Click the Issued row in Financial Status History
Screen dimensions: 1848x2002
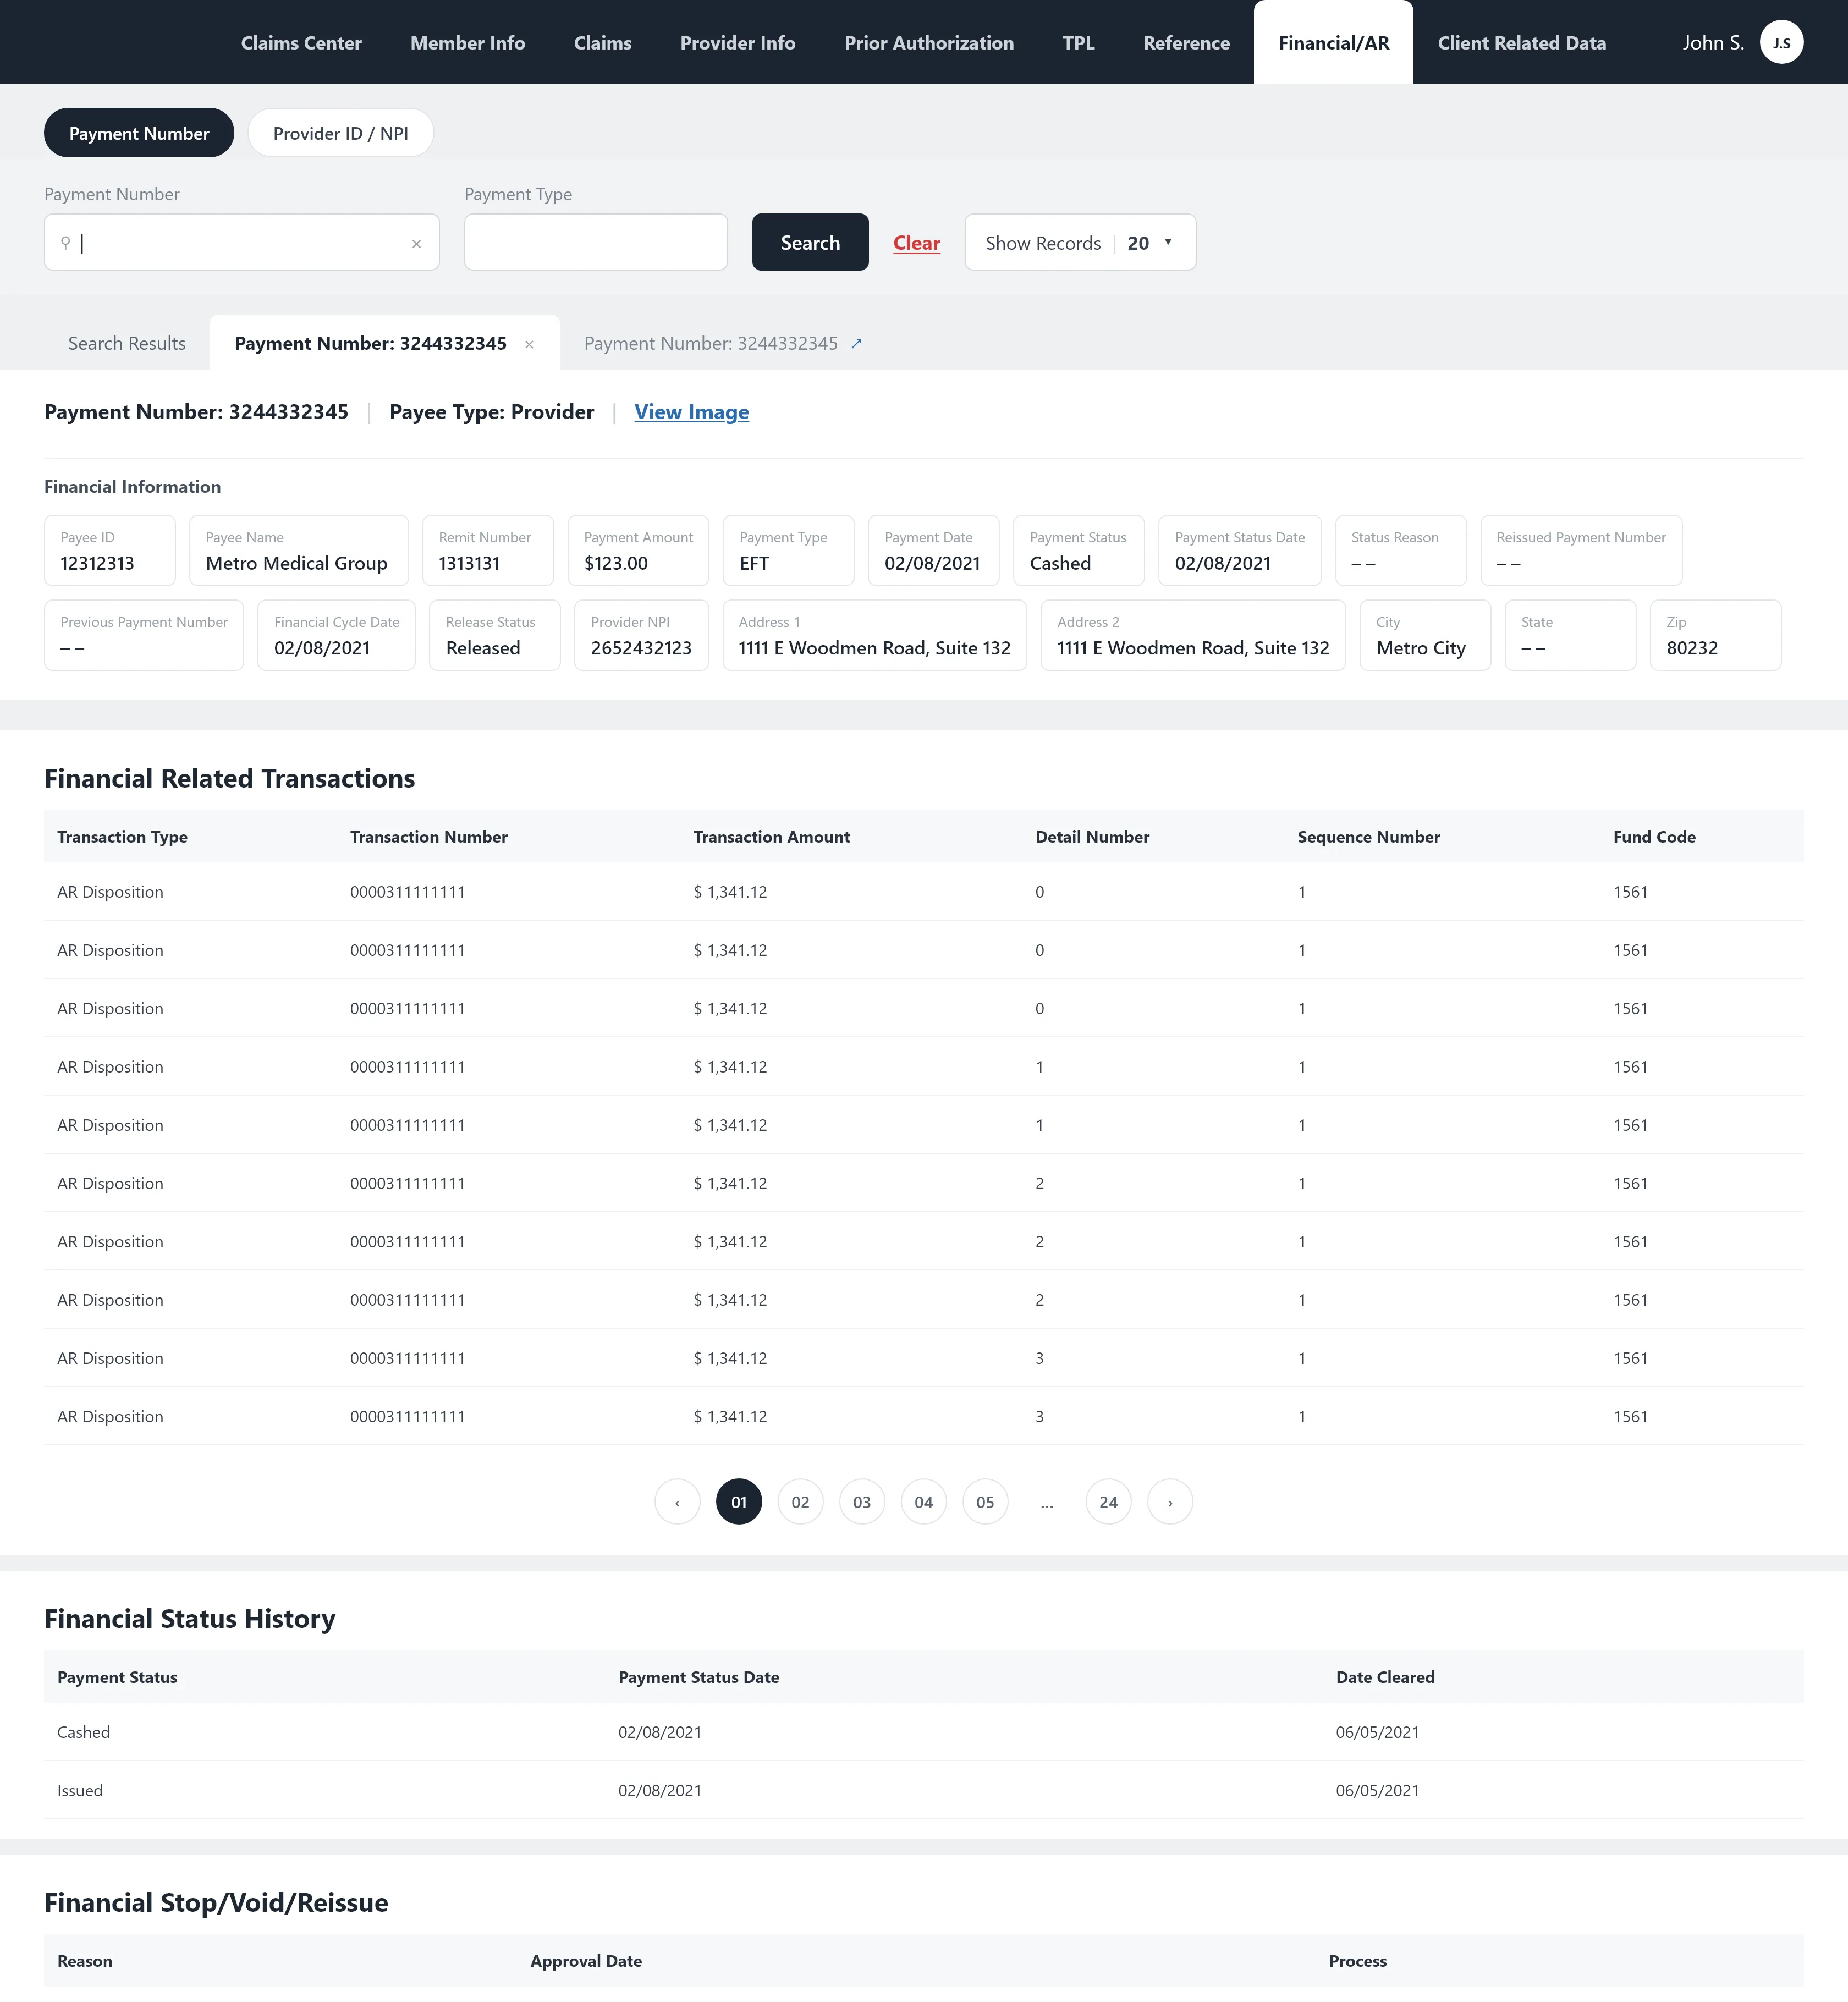(x=923, y=1790)
